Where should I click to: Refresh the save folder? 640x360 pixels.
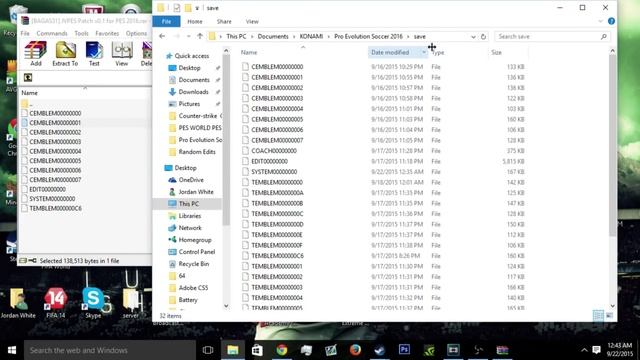483,37
